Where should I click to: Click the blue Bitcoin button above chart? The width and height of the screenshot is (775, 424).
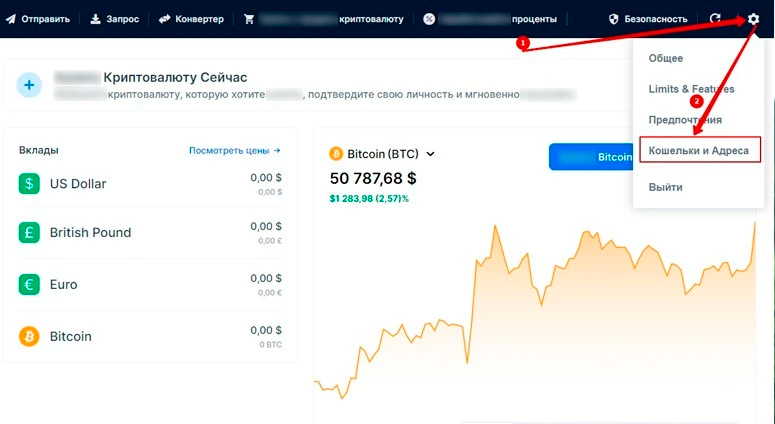pos(590,157)
